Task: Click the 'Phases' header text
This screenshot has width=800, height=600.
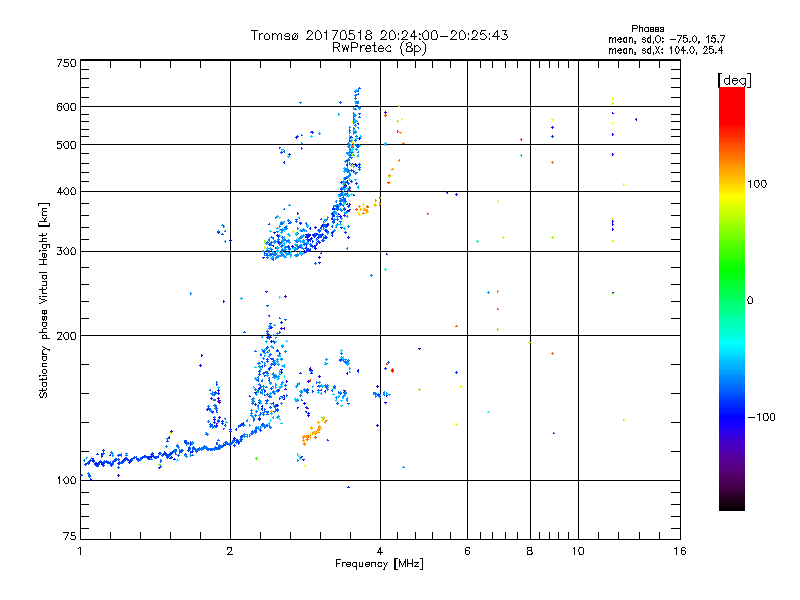Action: [647, 29]
